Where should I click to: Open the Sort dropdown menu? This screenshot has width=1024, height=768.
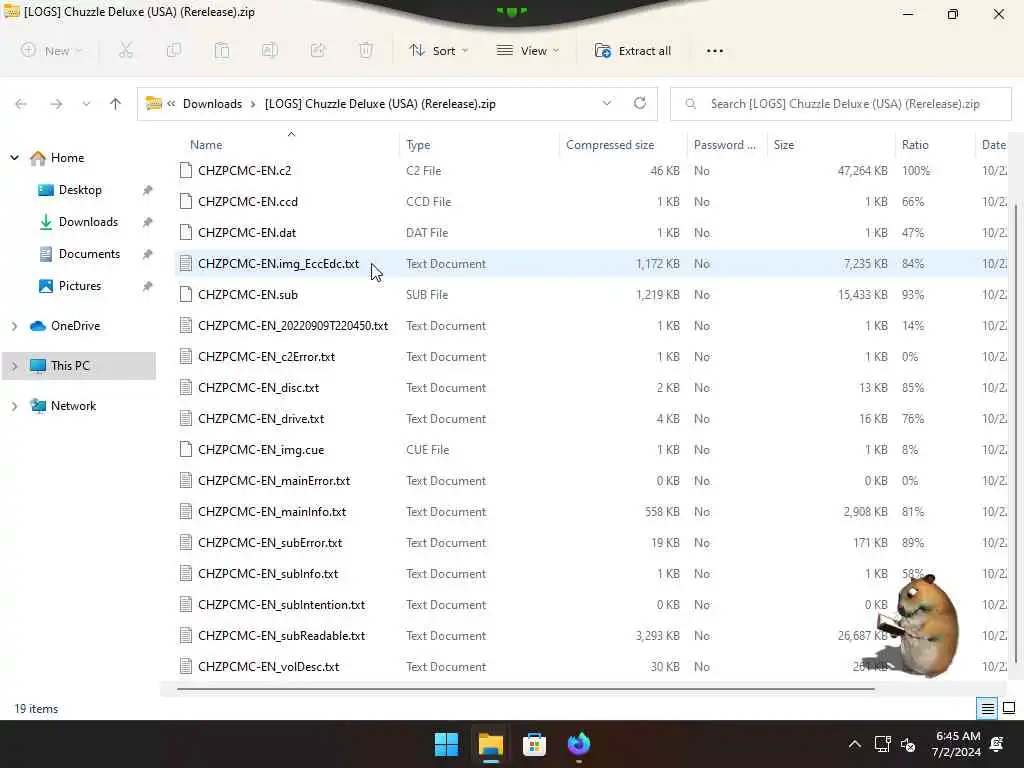click(x=438, y=50)
